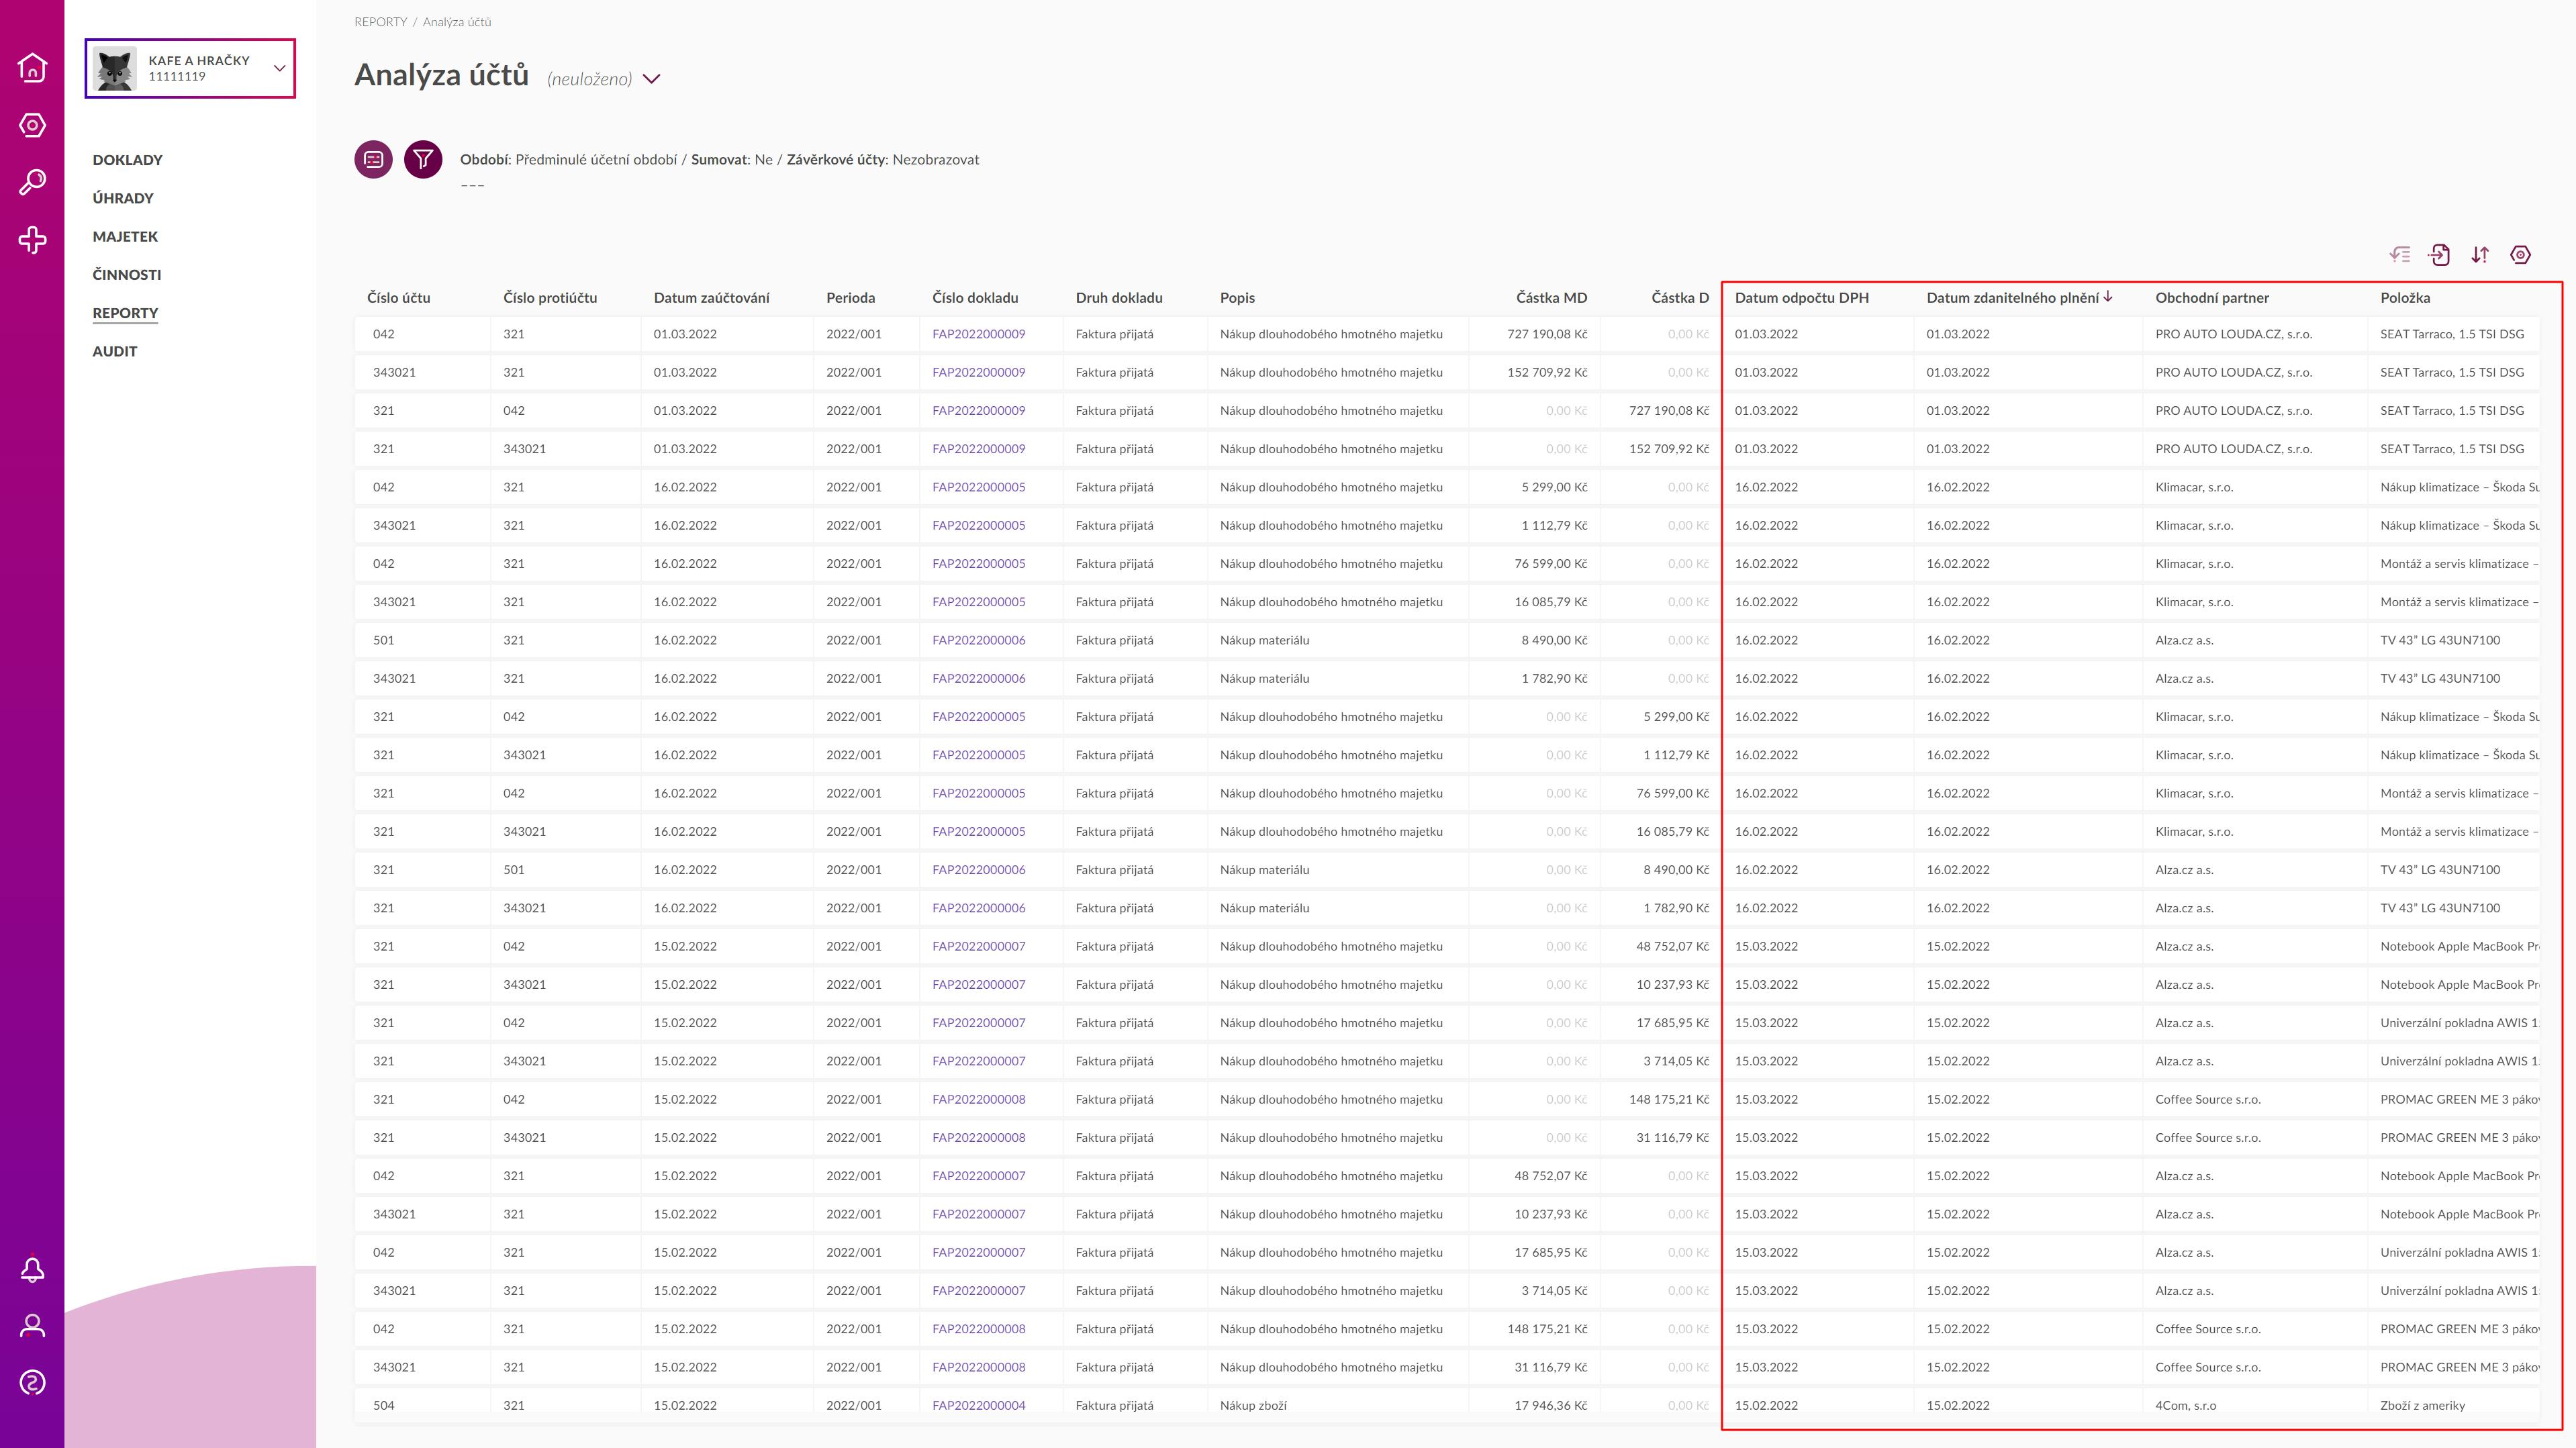
Task: Open the DOKLADY menu item
Action: tap(127, 160)
